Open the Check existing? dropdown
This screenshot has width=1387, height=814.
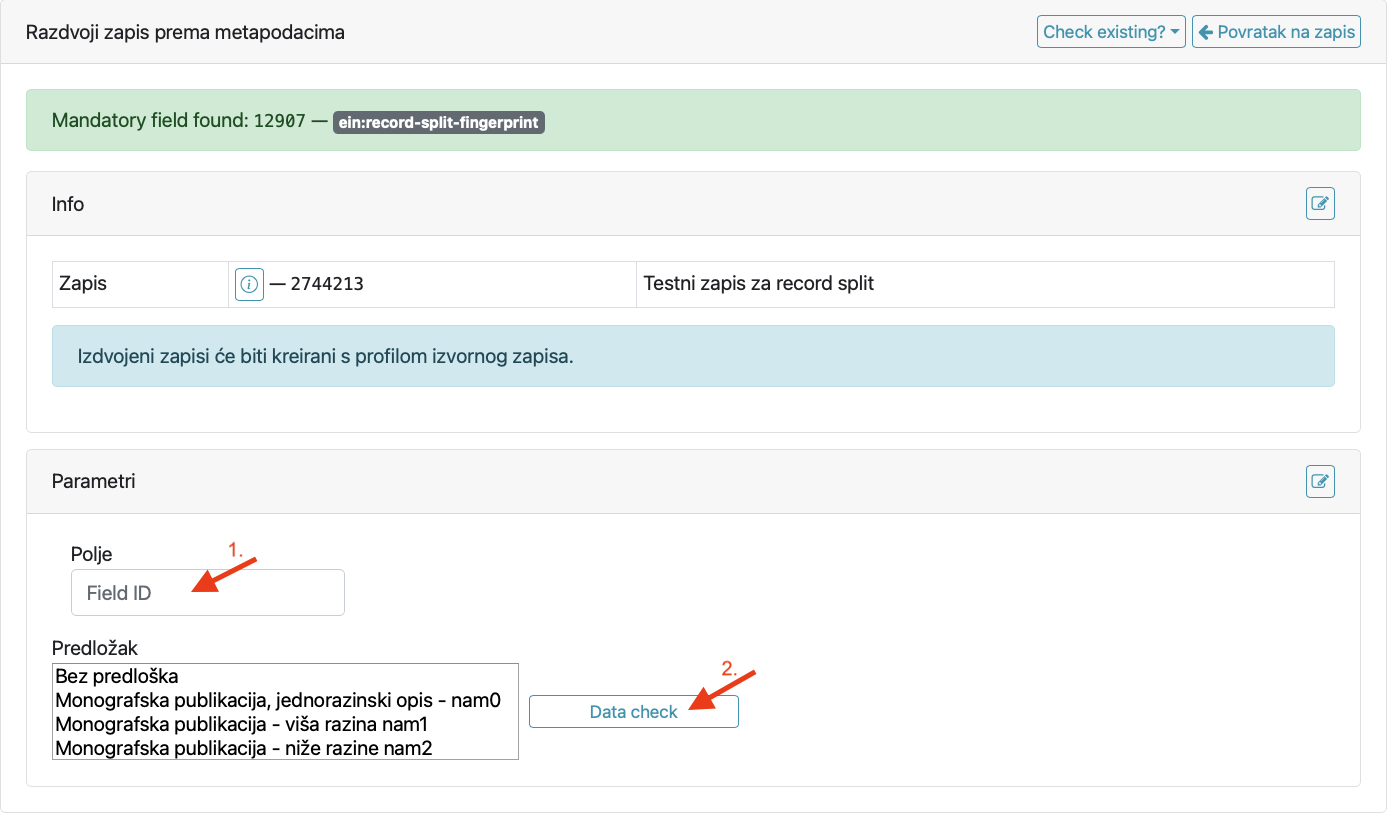[1111, 31]
